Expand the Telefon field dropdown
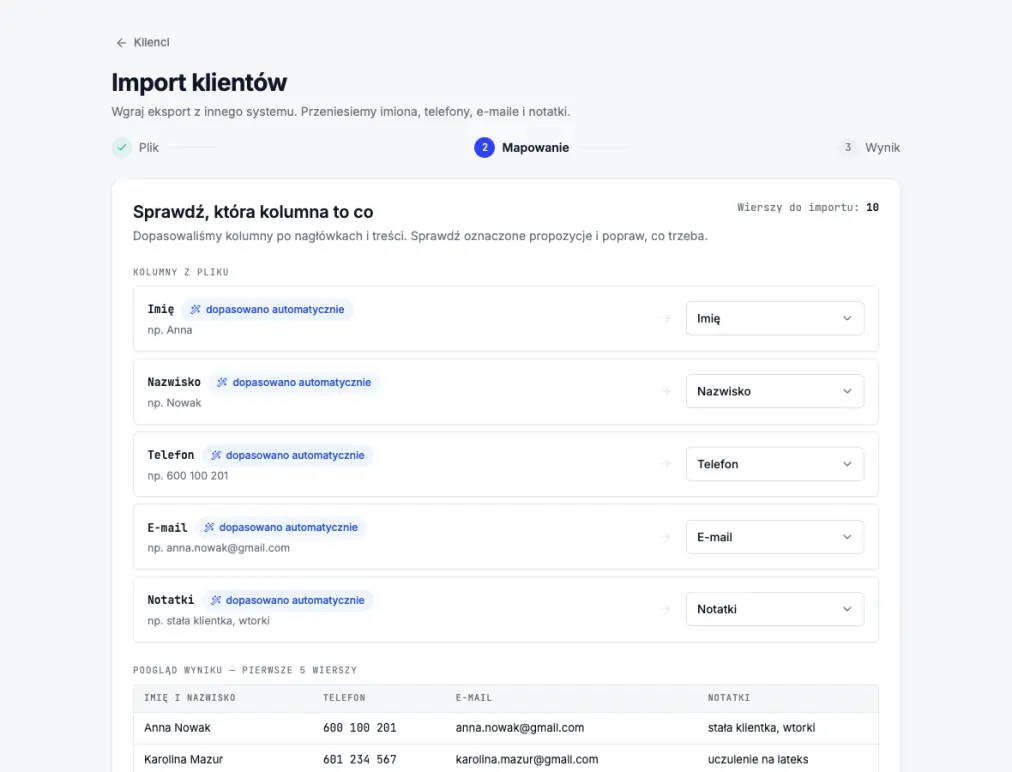Screen dimensions: 1012x772 coord(774,464)
